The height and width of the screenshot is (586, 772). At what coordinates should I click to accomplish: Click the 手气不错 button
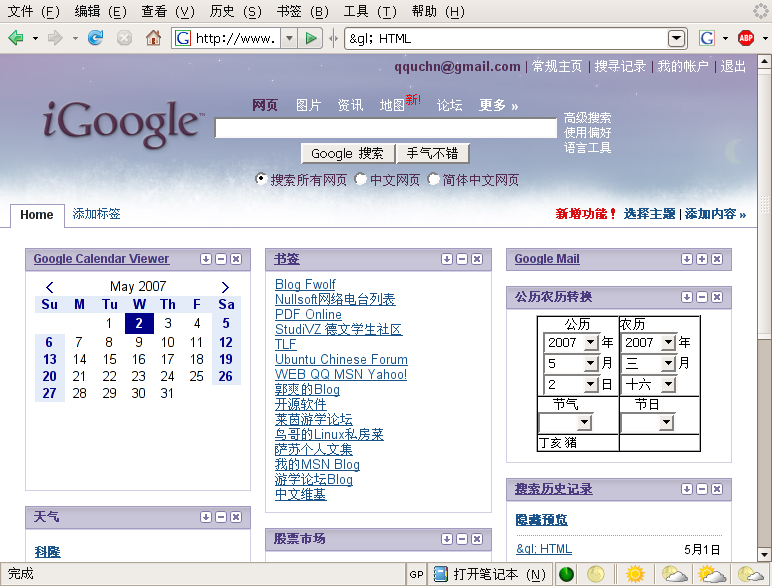(432, 153)
